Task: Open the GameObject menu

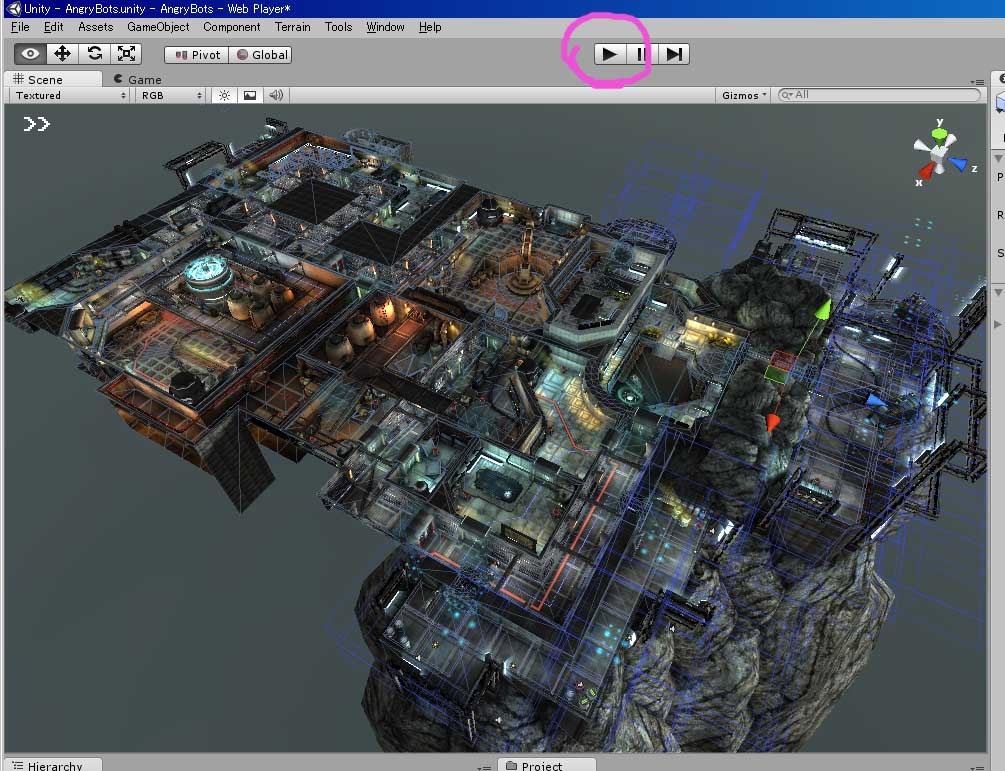Action: 159,27
